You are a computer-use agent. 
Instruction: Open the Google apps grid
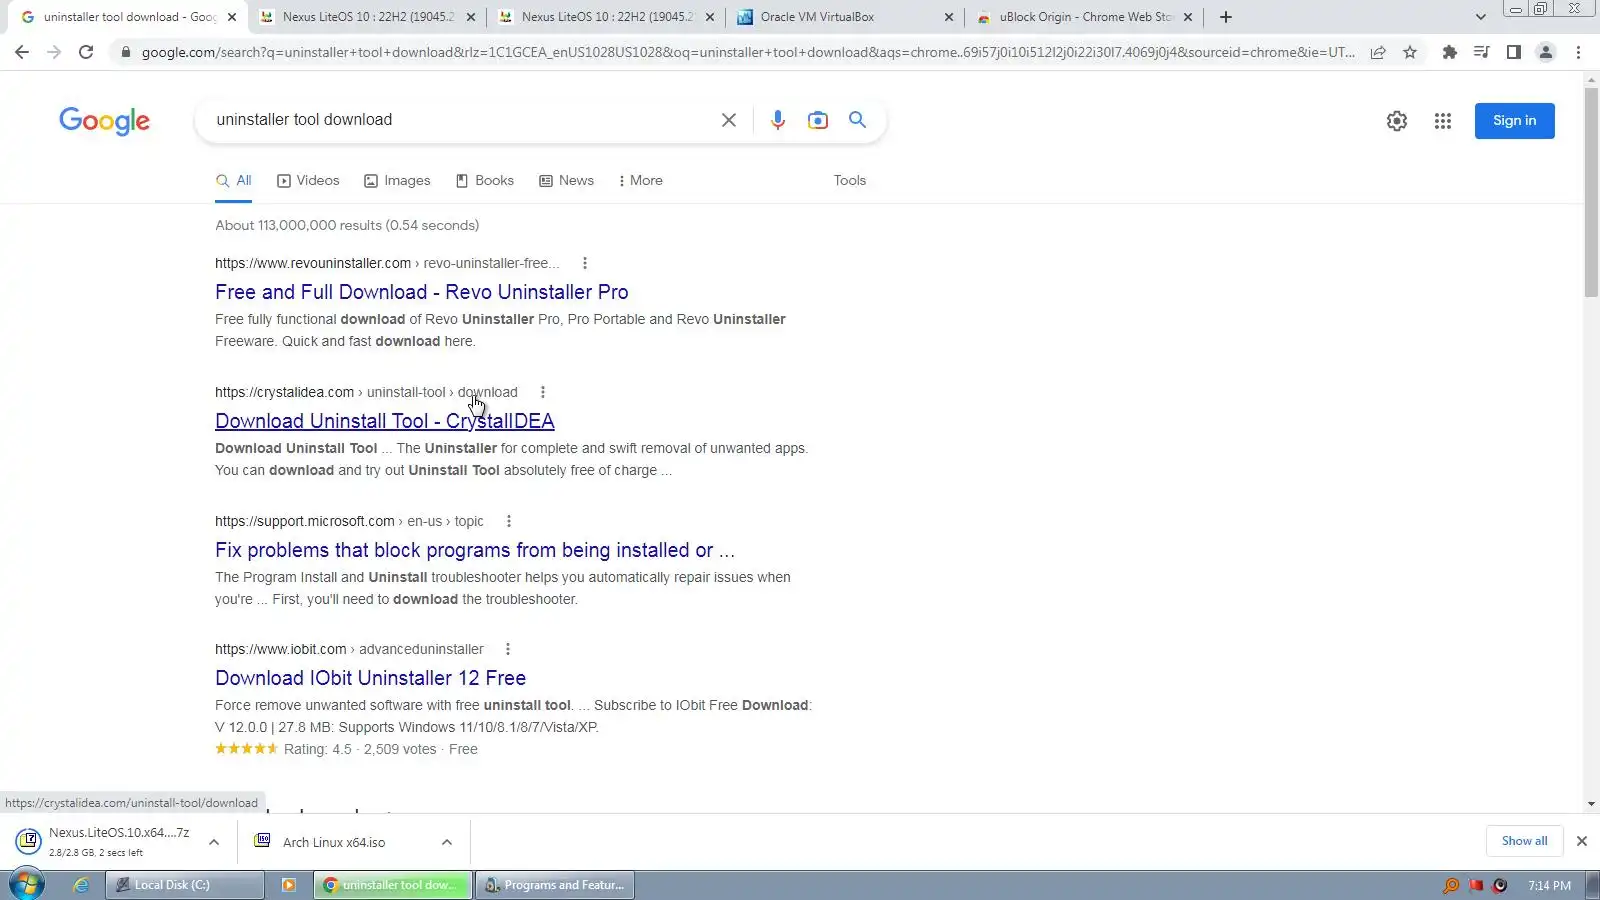point(1442,121)
